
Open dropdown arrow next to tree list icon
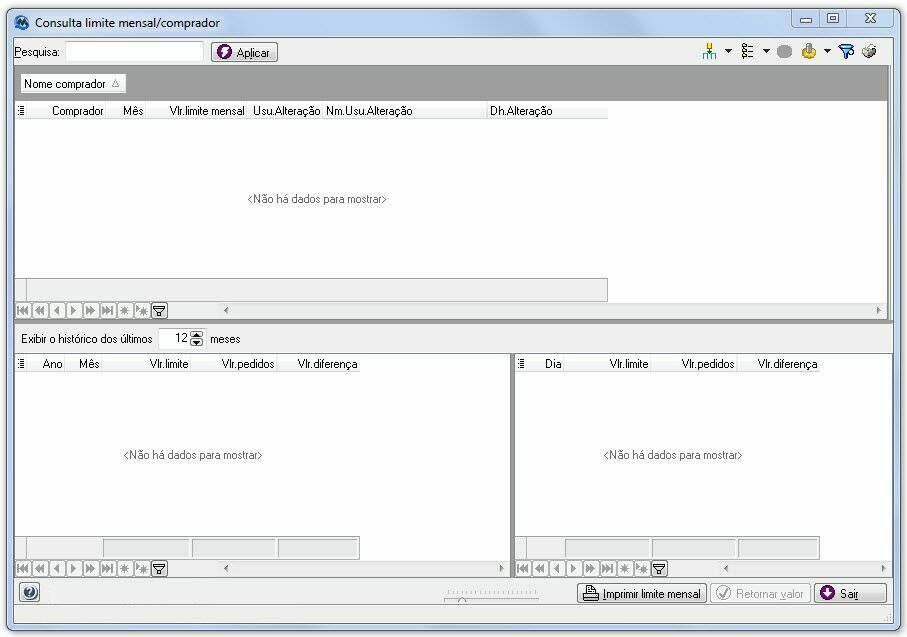pyautogui.click(x=766, y=51)
